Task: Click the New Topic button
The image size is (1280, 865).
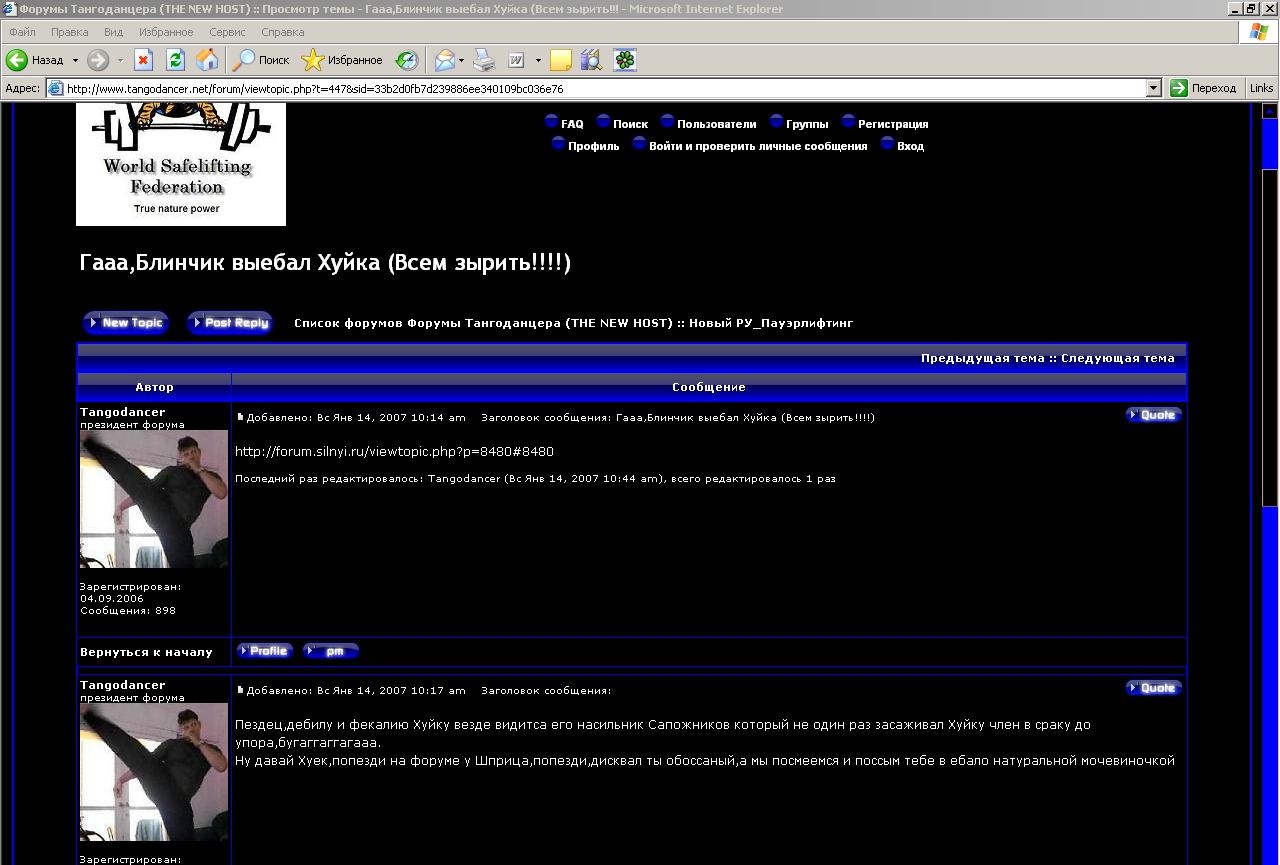Action: (126, 323)
